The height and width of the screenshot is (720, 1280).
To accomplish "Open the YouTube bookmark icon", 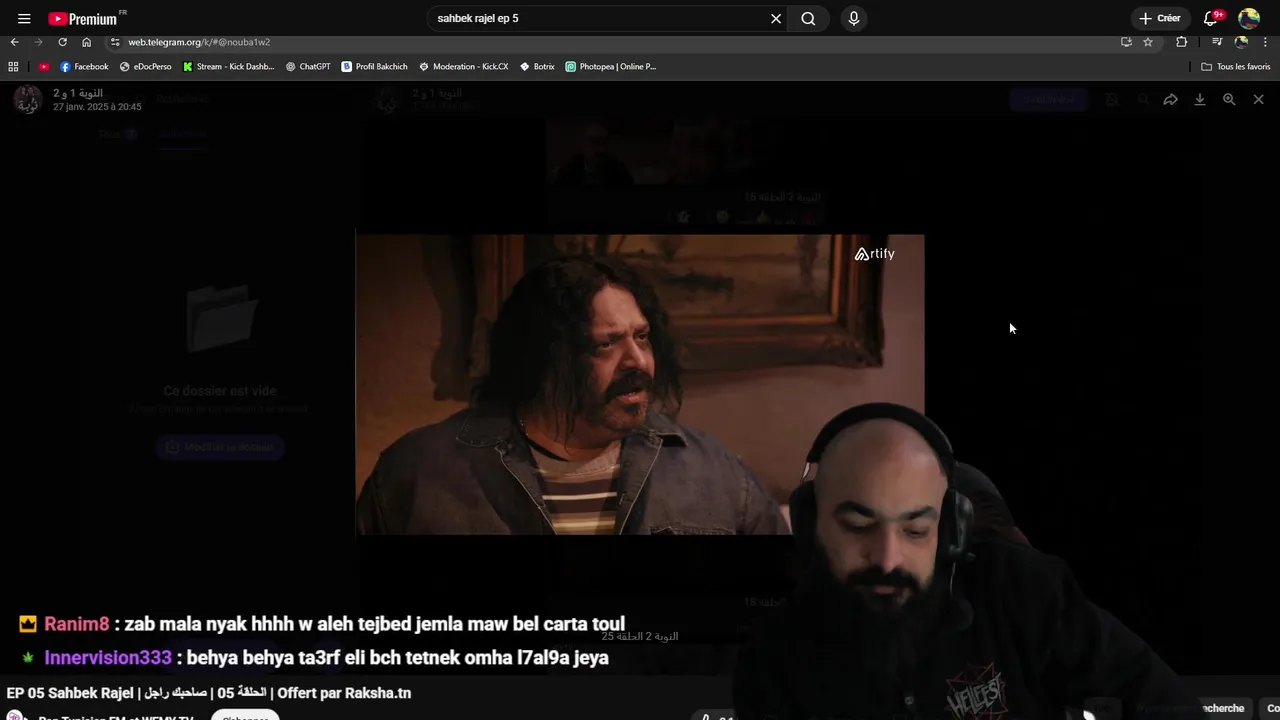I will [x=44, y=66].
